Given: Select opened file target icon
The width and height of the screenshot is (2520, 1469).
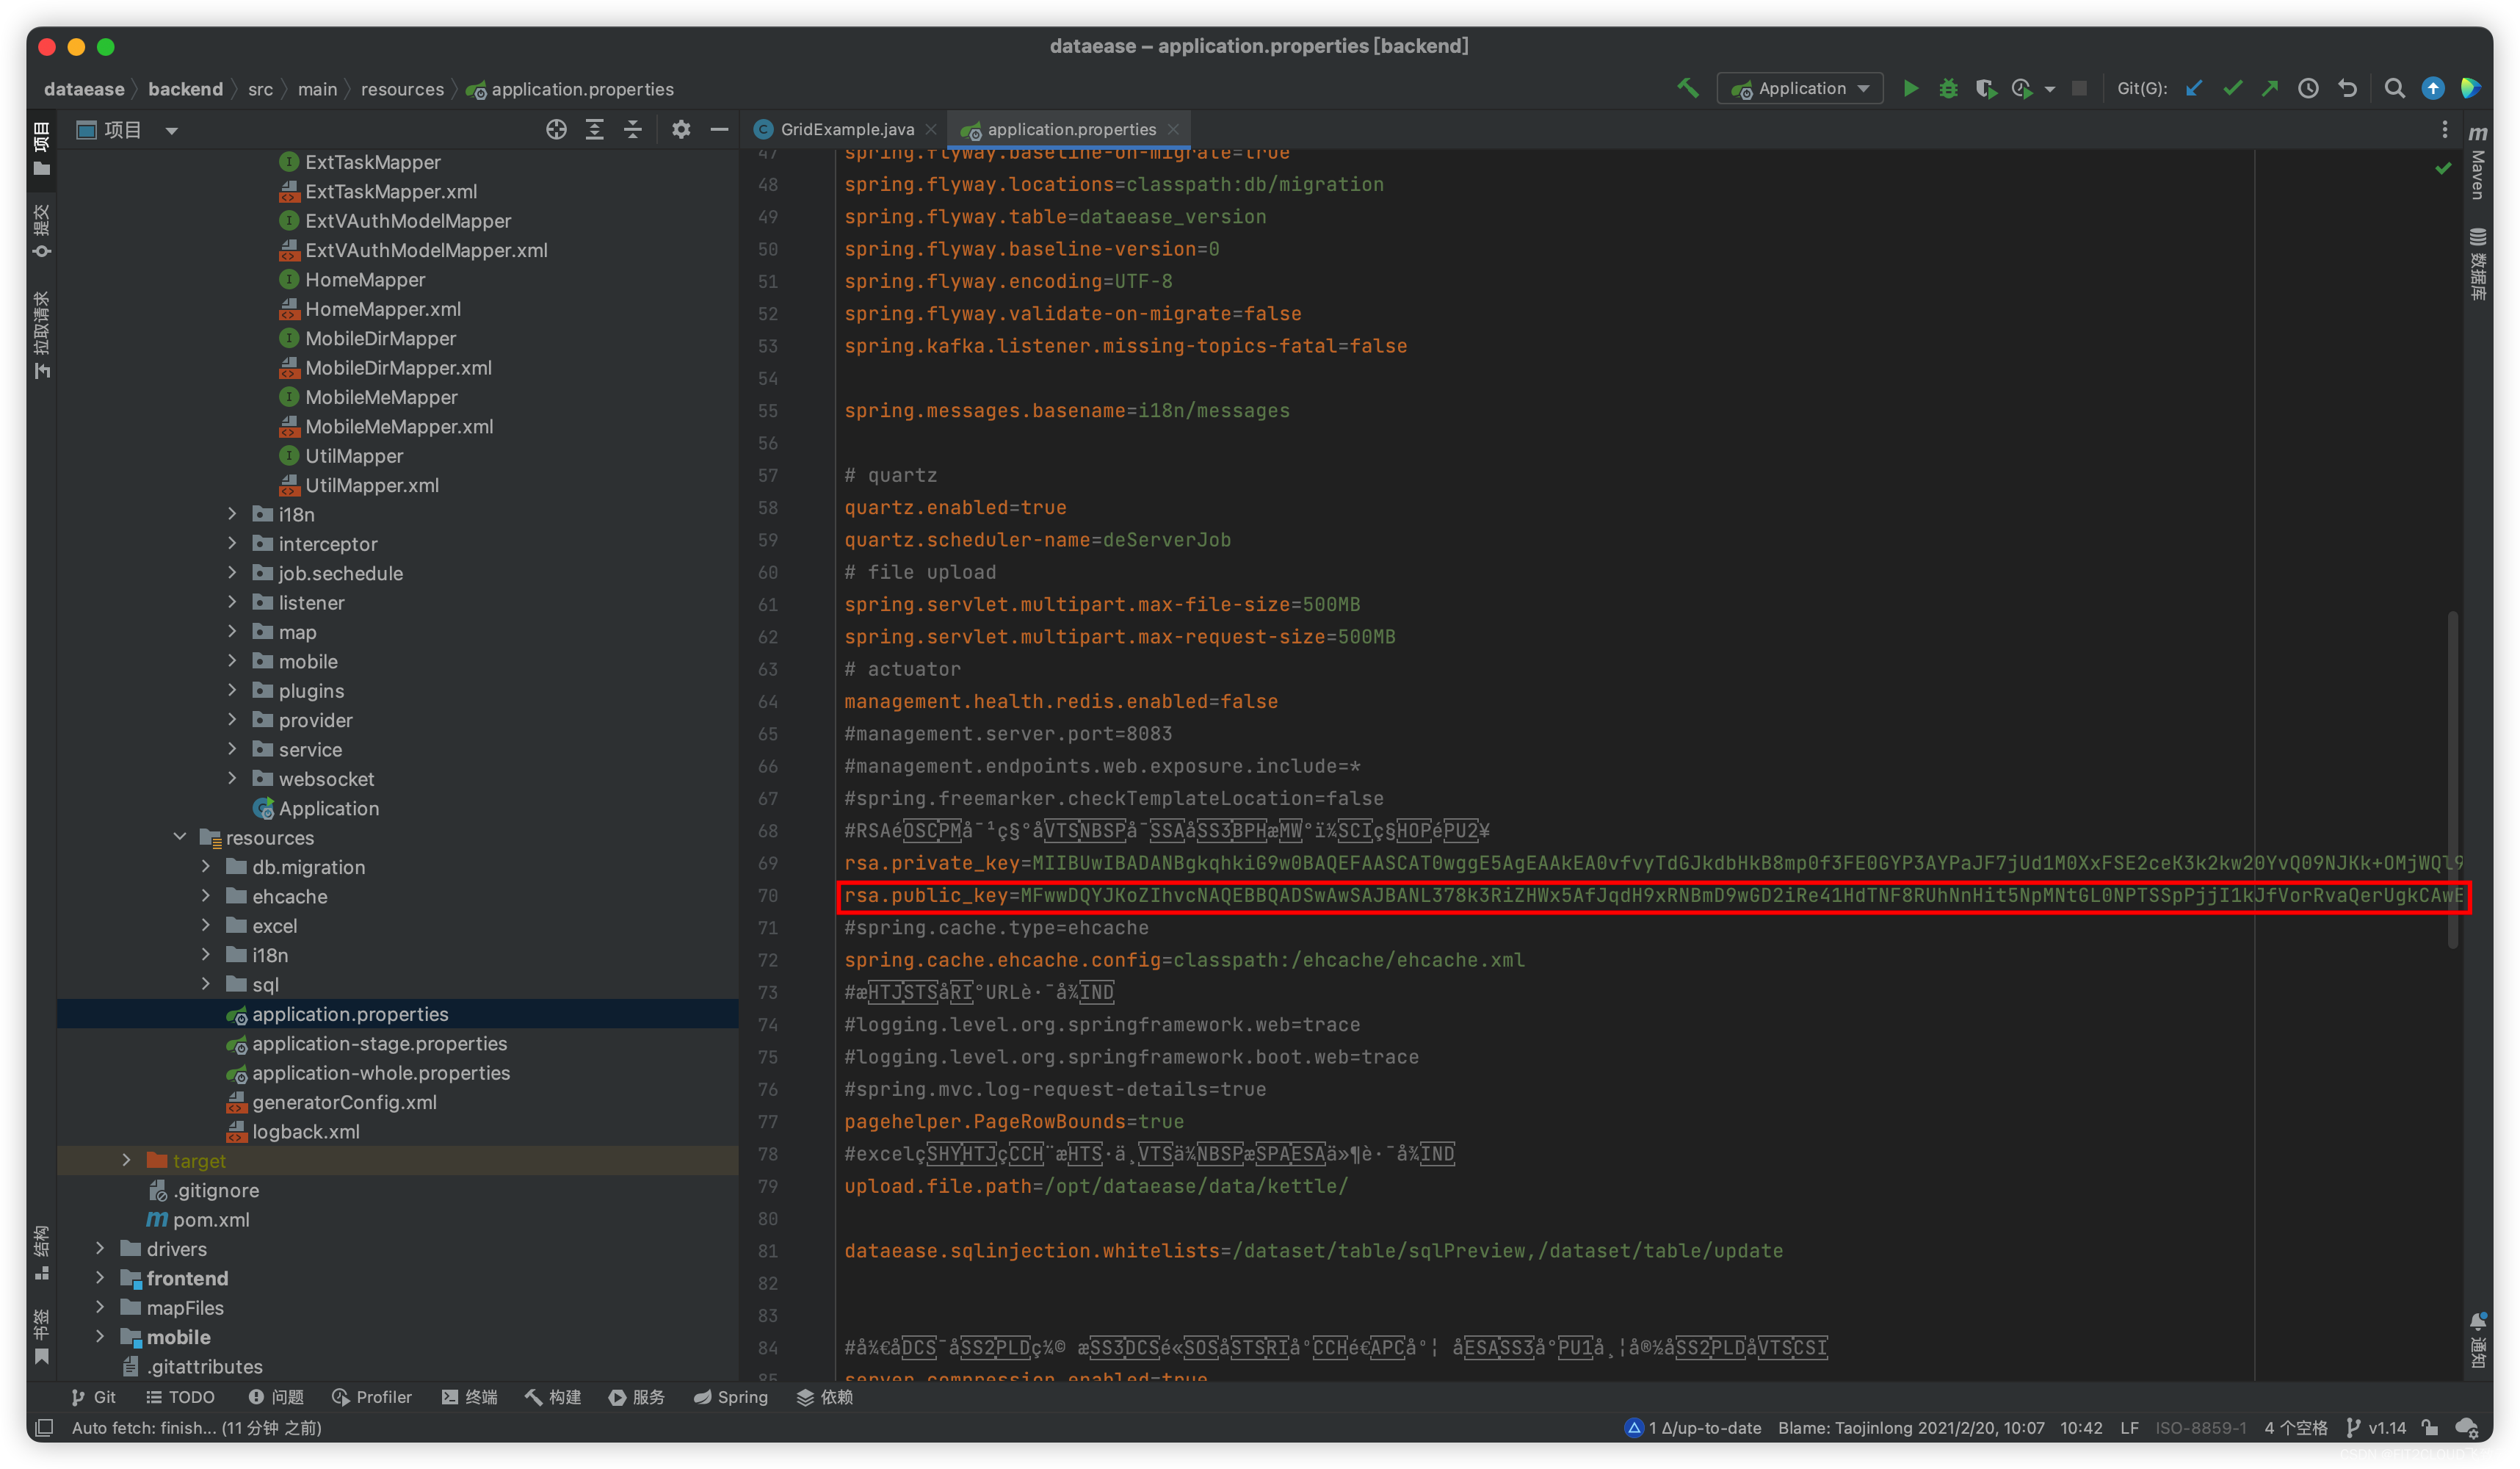Looking at the screenshot, I should point(556,130).
